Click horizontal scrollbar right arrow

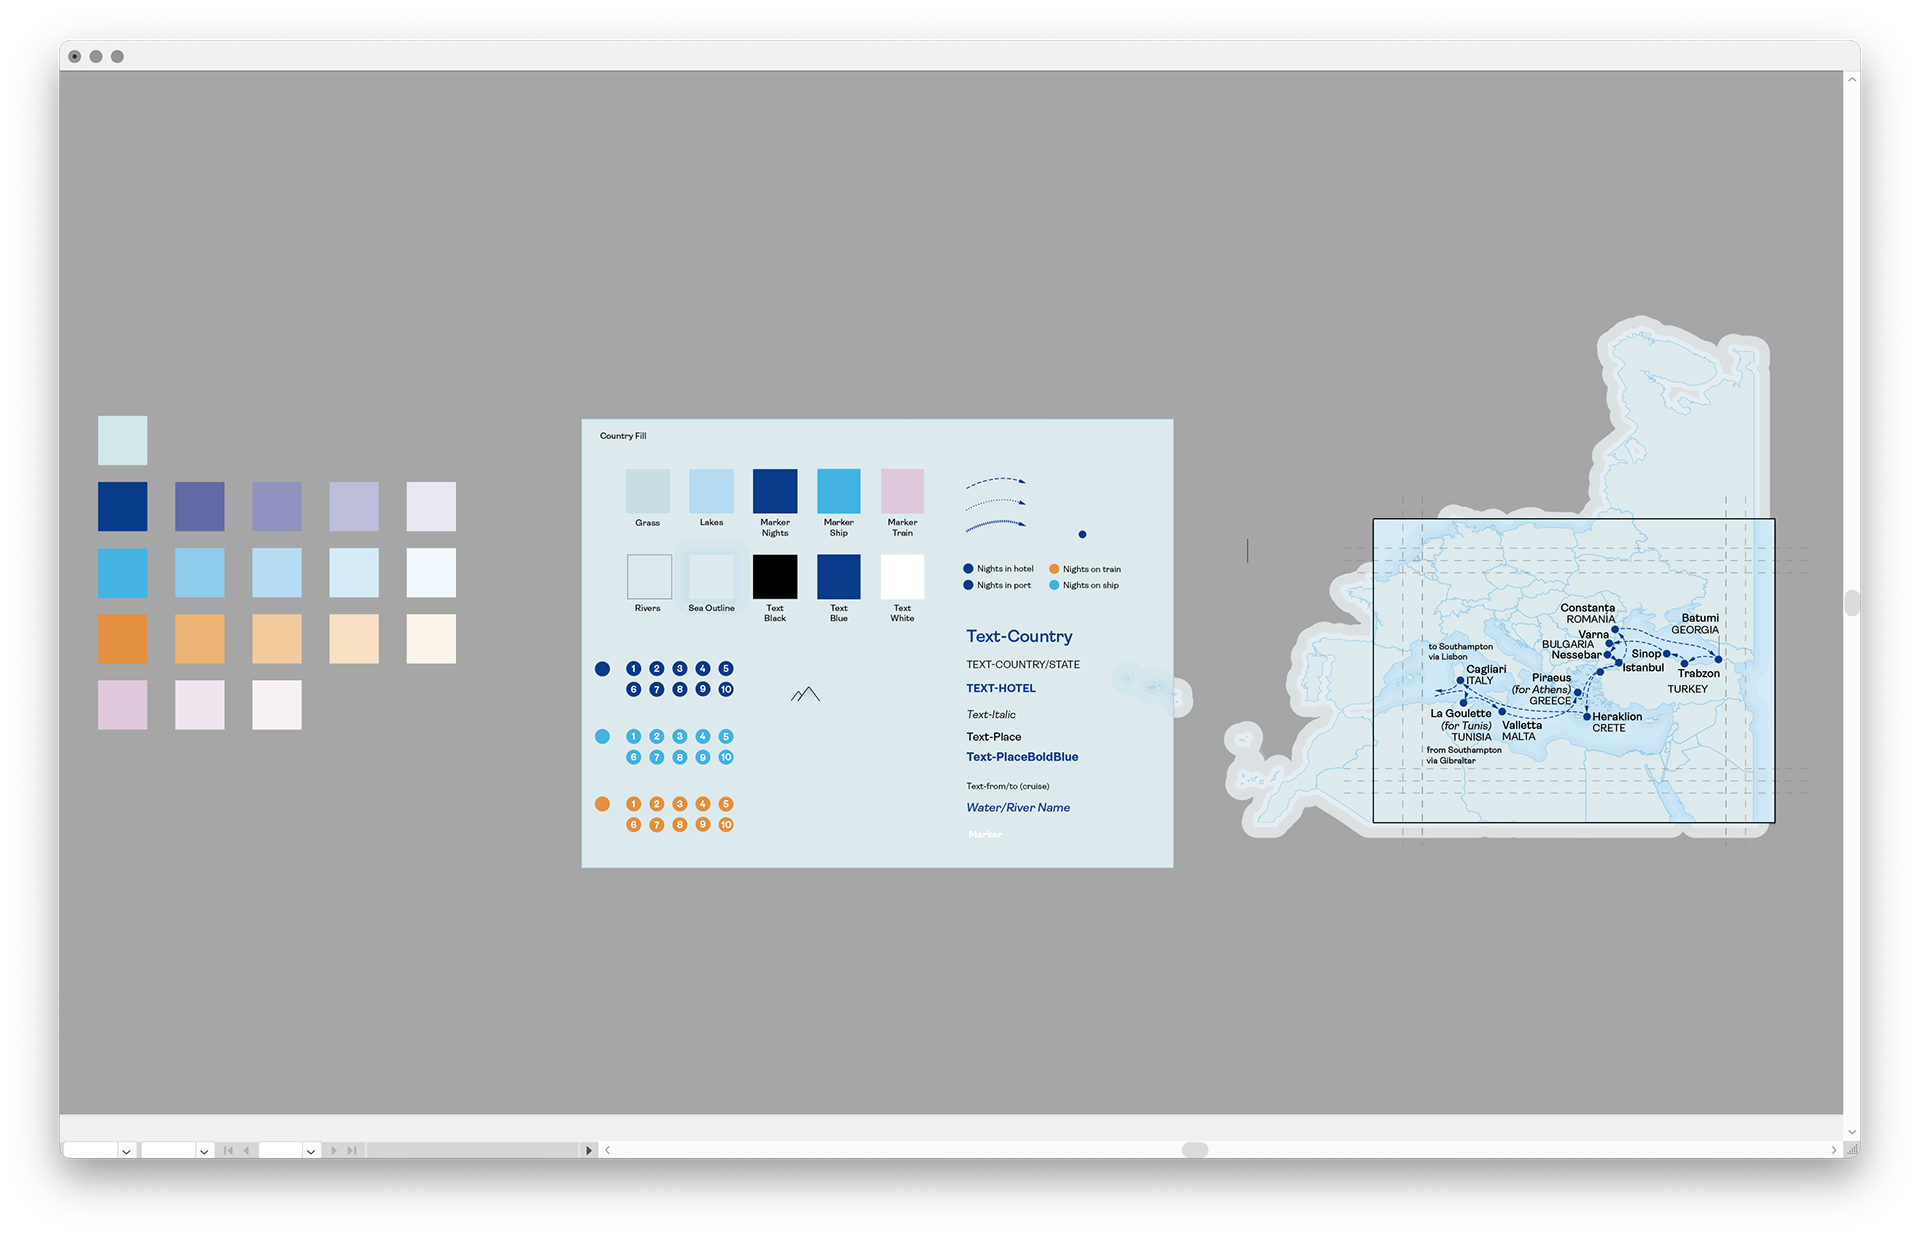1833,1150
